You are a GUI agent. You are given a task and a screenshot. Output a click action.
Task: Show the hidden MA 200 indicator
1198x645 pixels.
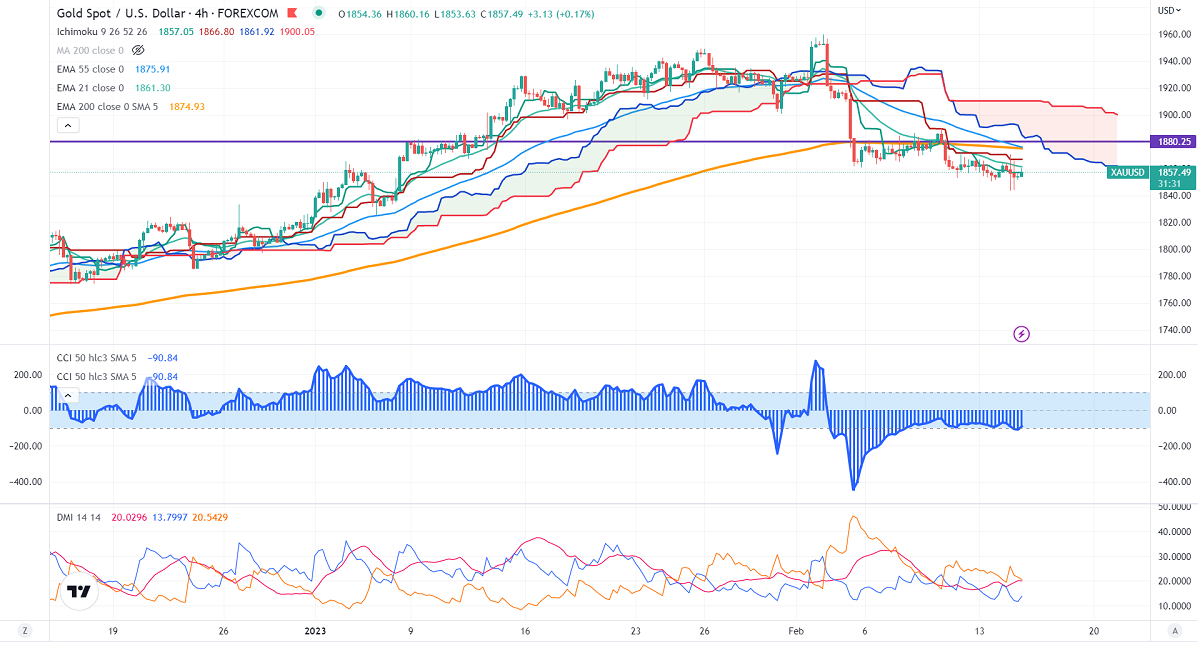(138, 49)
